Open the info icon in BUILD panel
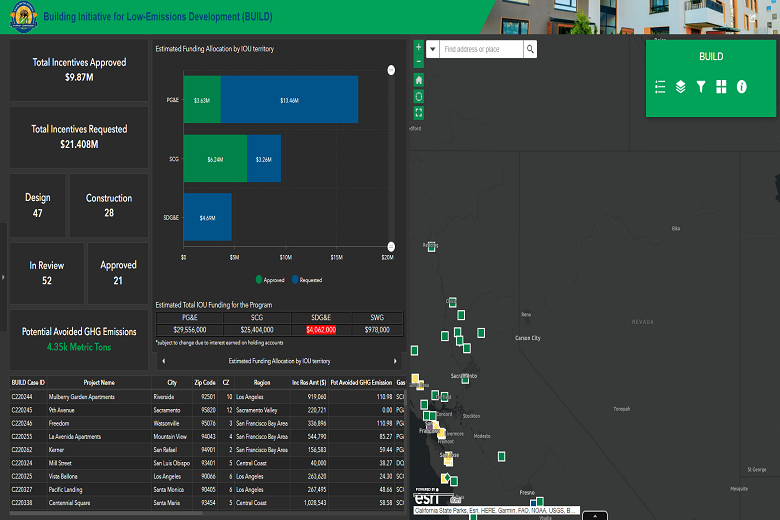 [742, 87]
